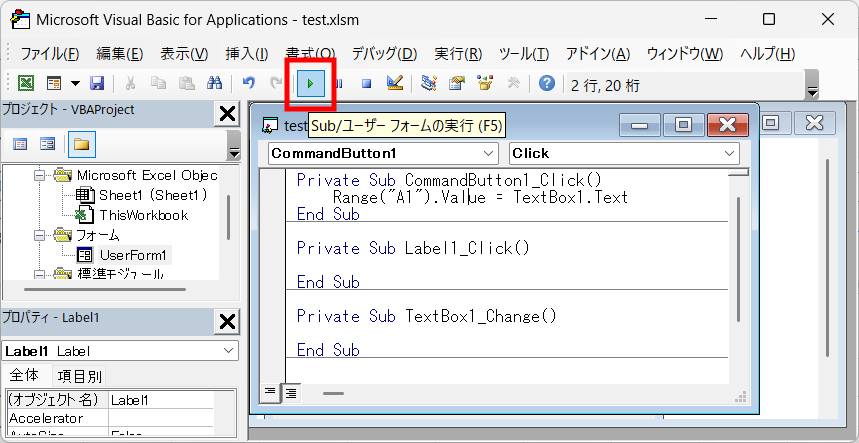Open toolbar options arrow at the toolbar's right end
Viewport: 859px width, 443px height.
pos(812,91)
